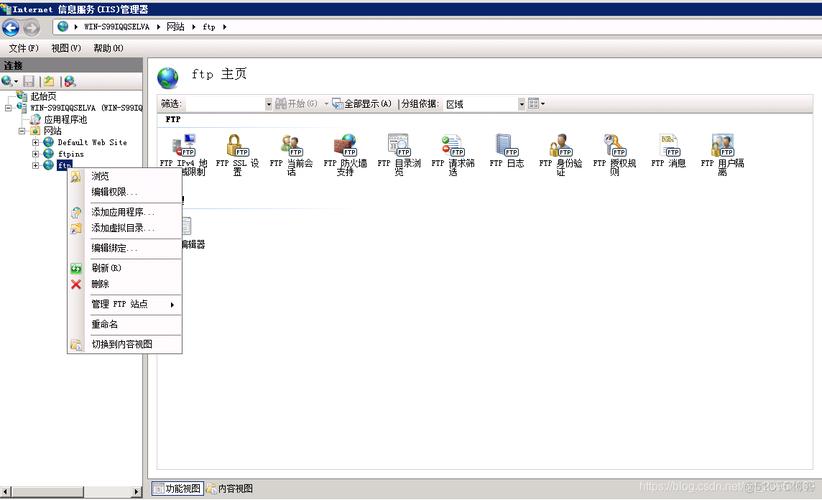Click the Forward navigation arrow
This screenshot has width=822, height=500.
coord(31,27)
